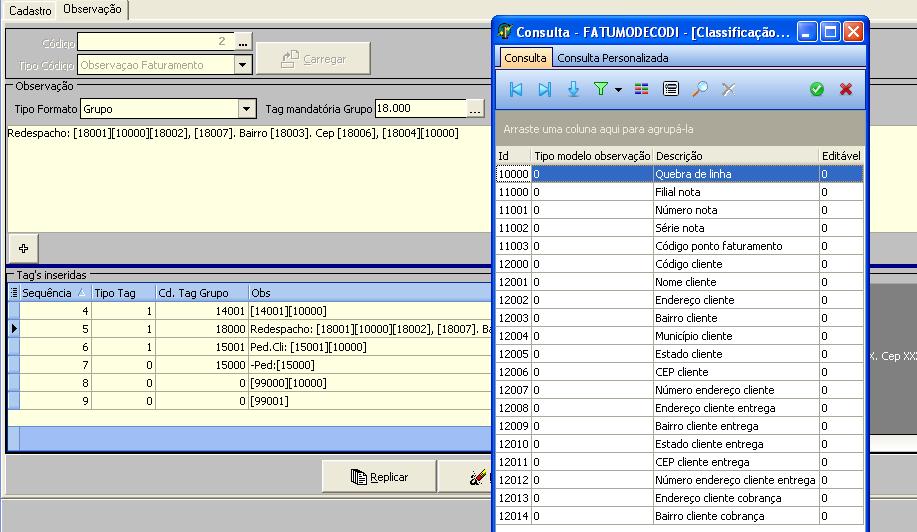
Task: Confirm selection with the green check icon
Action: tap(817, 89)
